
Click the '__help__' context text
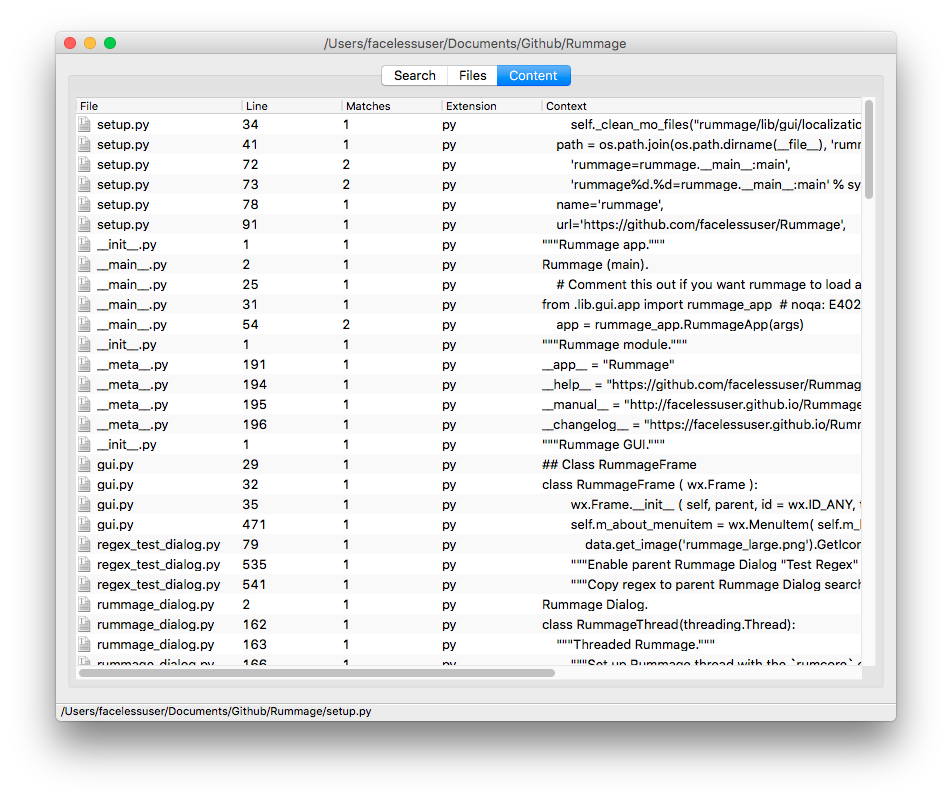pyautogui.click(x=701, y=385)
